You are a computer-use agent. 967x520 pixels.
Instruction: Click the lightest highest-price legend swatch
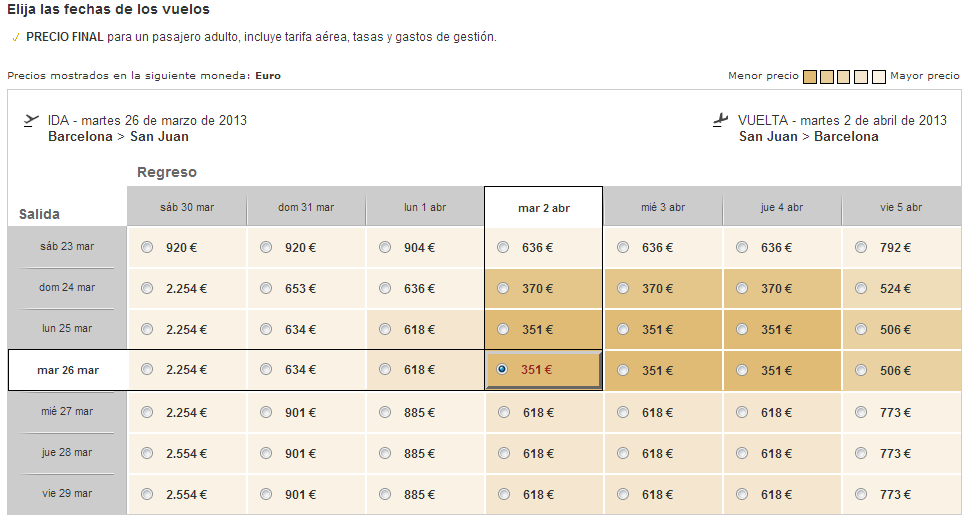pyautogui.click(x=879, y=77)
